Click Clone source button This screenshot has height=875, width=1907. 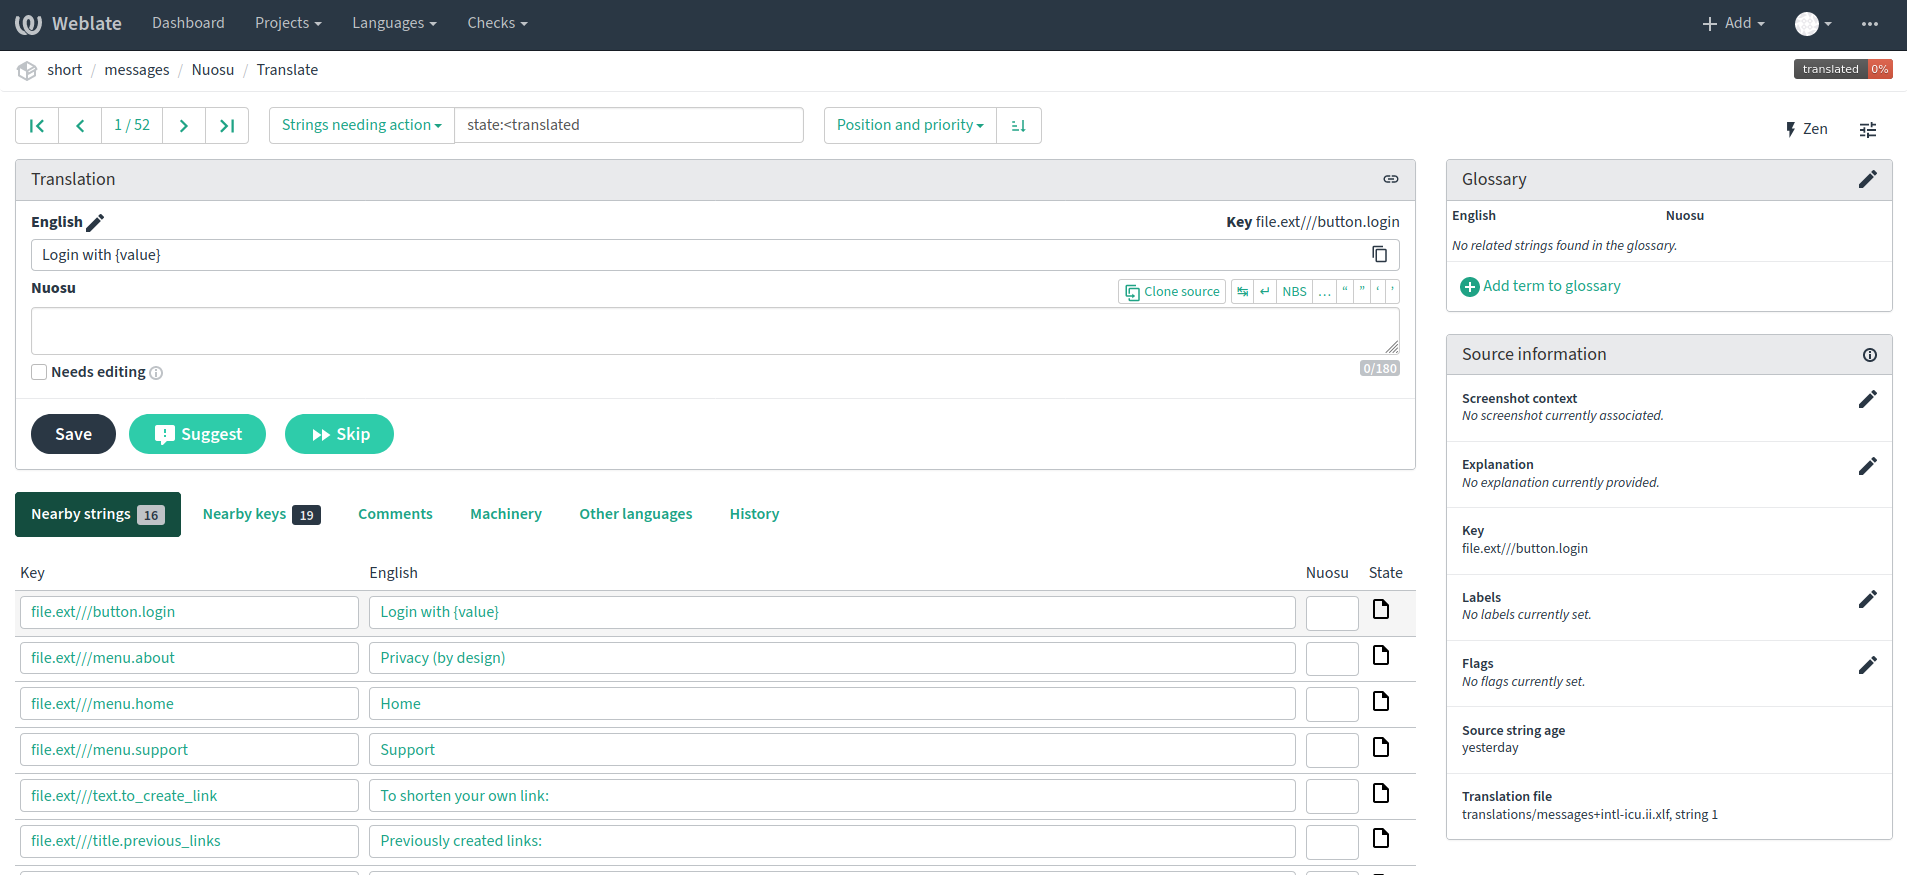point(1172,291)
